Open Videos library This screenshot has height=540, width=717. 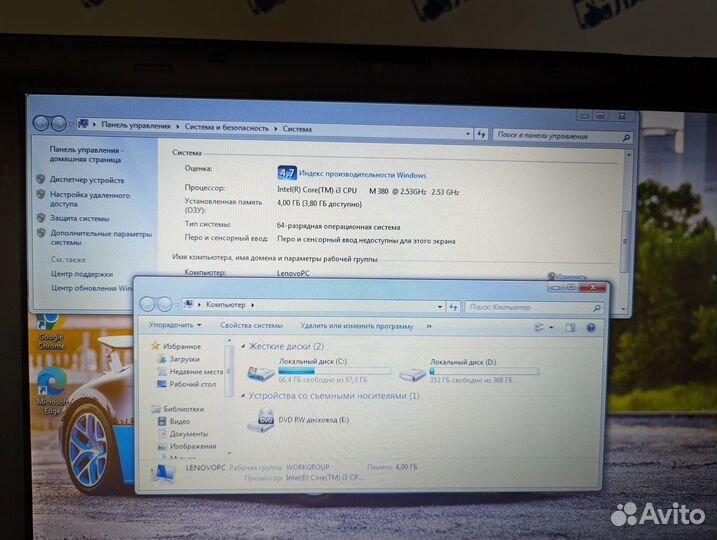click(x=180, y=421)
